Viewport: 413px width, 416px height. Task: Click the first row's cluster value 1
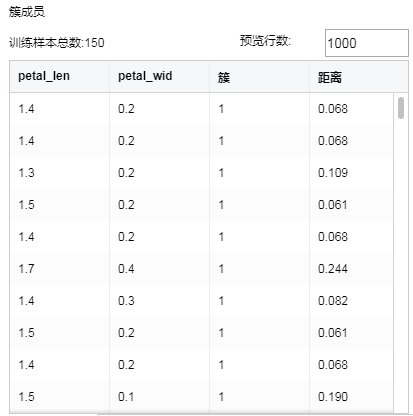(221, 109)
